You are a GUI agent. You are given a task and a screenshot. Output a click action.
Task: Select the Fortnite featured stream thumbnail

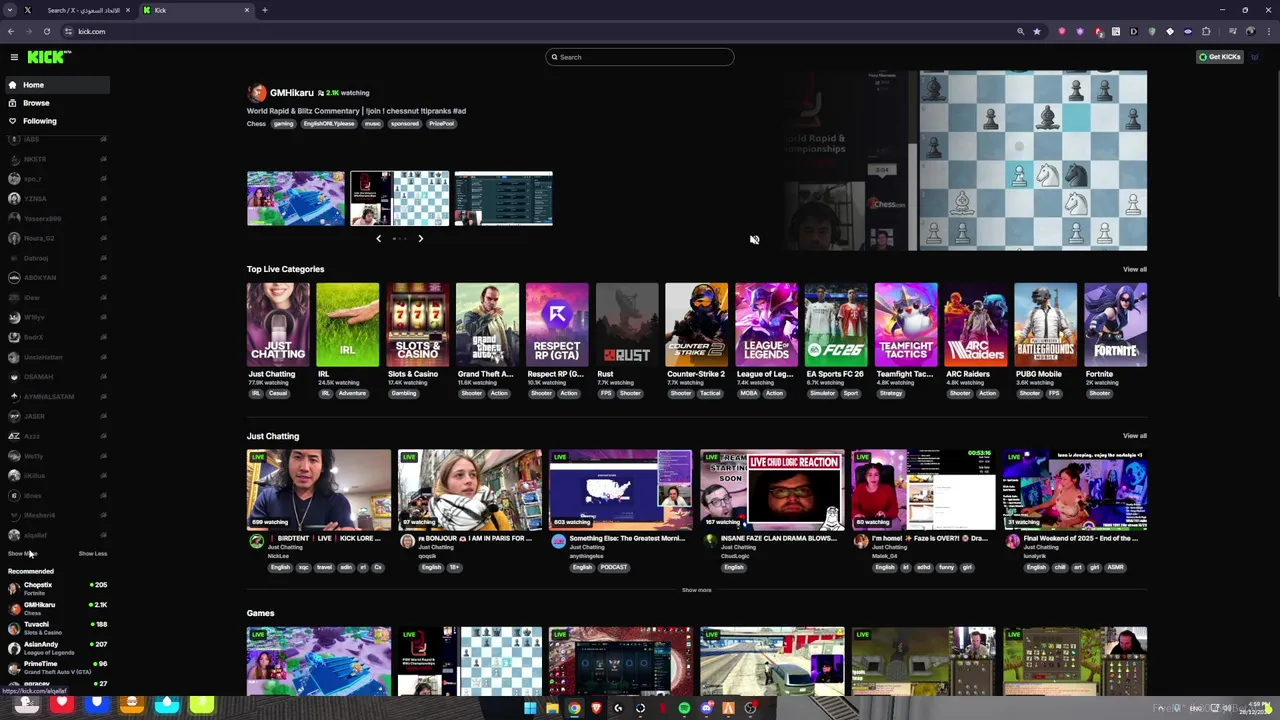296,198
